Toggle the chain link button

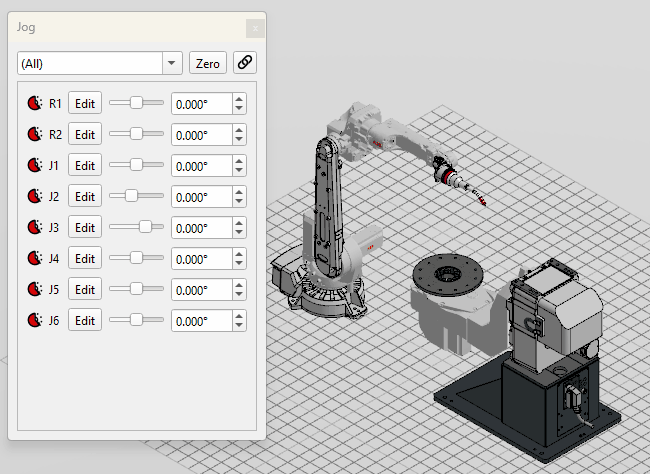pos(245,63)
